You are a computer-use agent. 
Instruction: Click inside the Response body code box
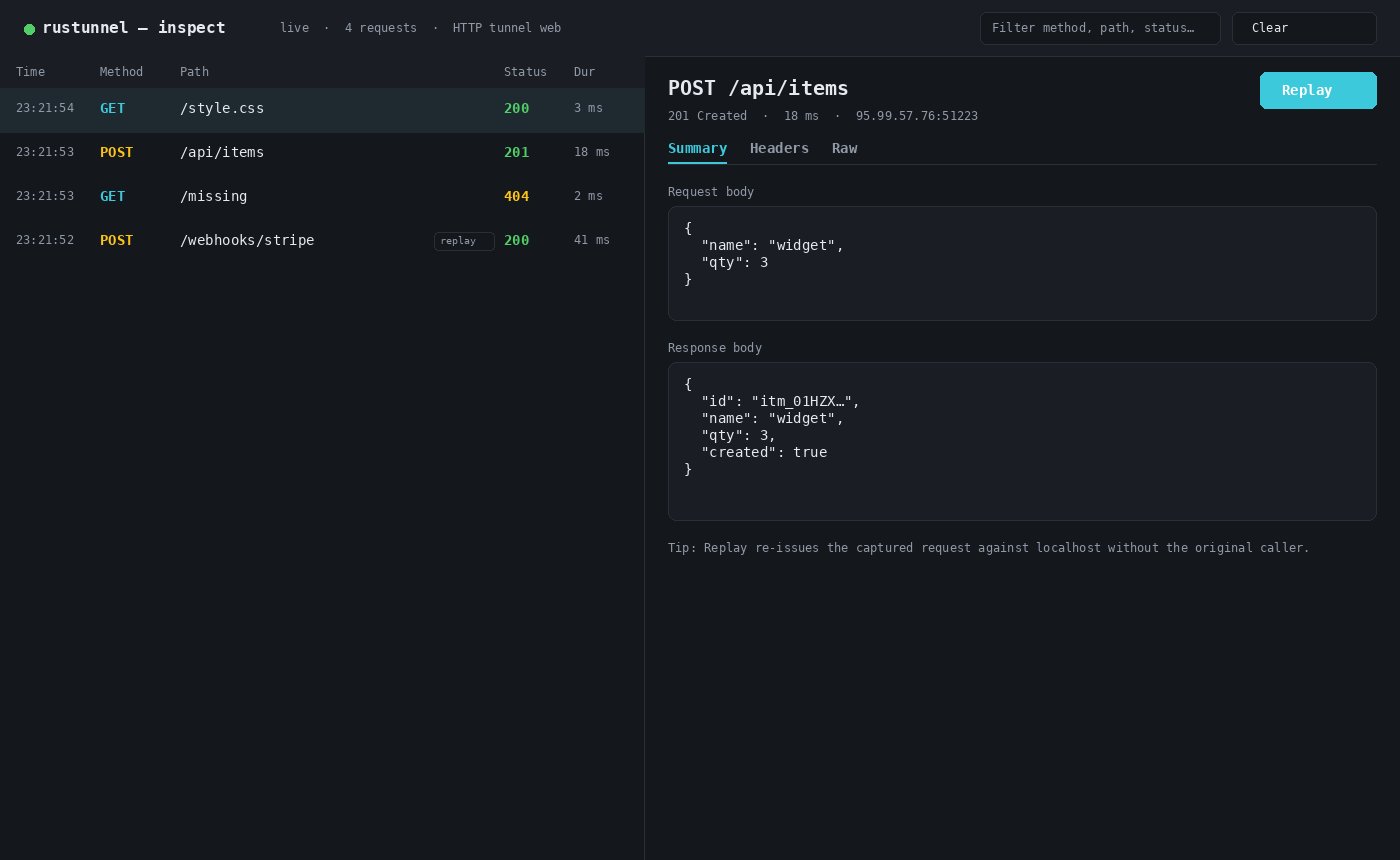1022,441
